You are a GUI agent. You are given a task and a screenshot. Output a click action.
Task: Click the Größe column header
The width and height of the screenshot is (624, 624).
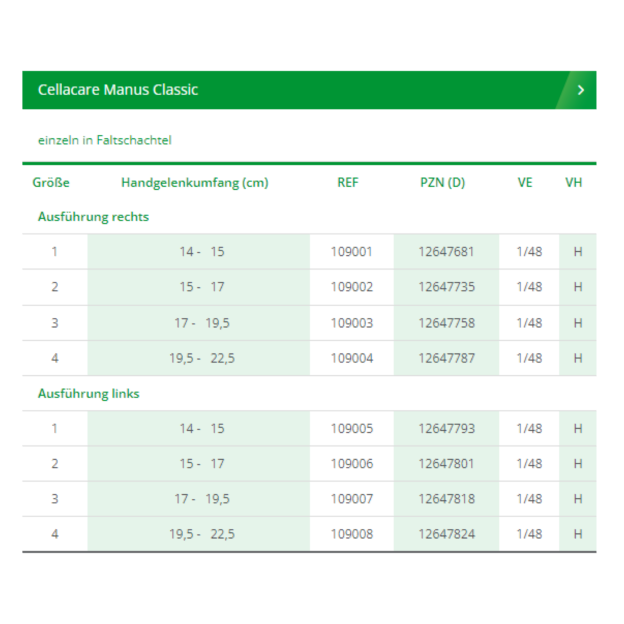point(51,183)
